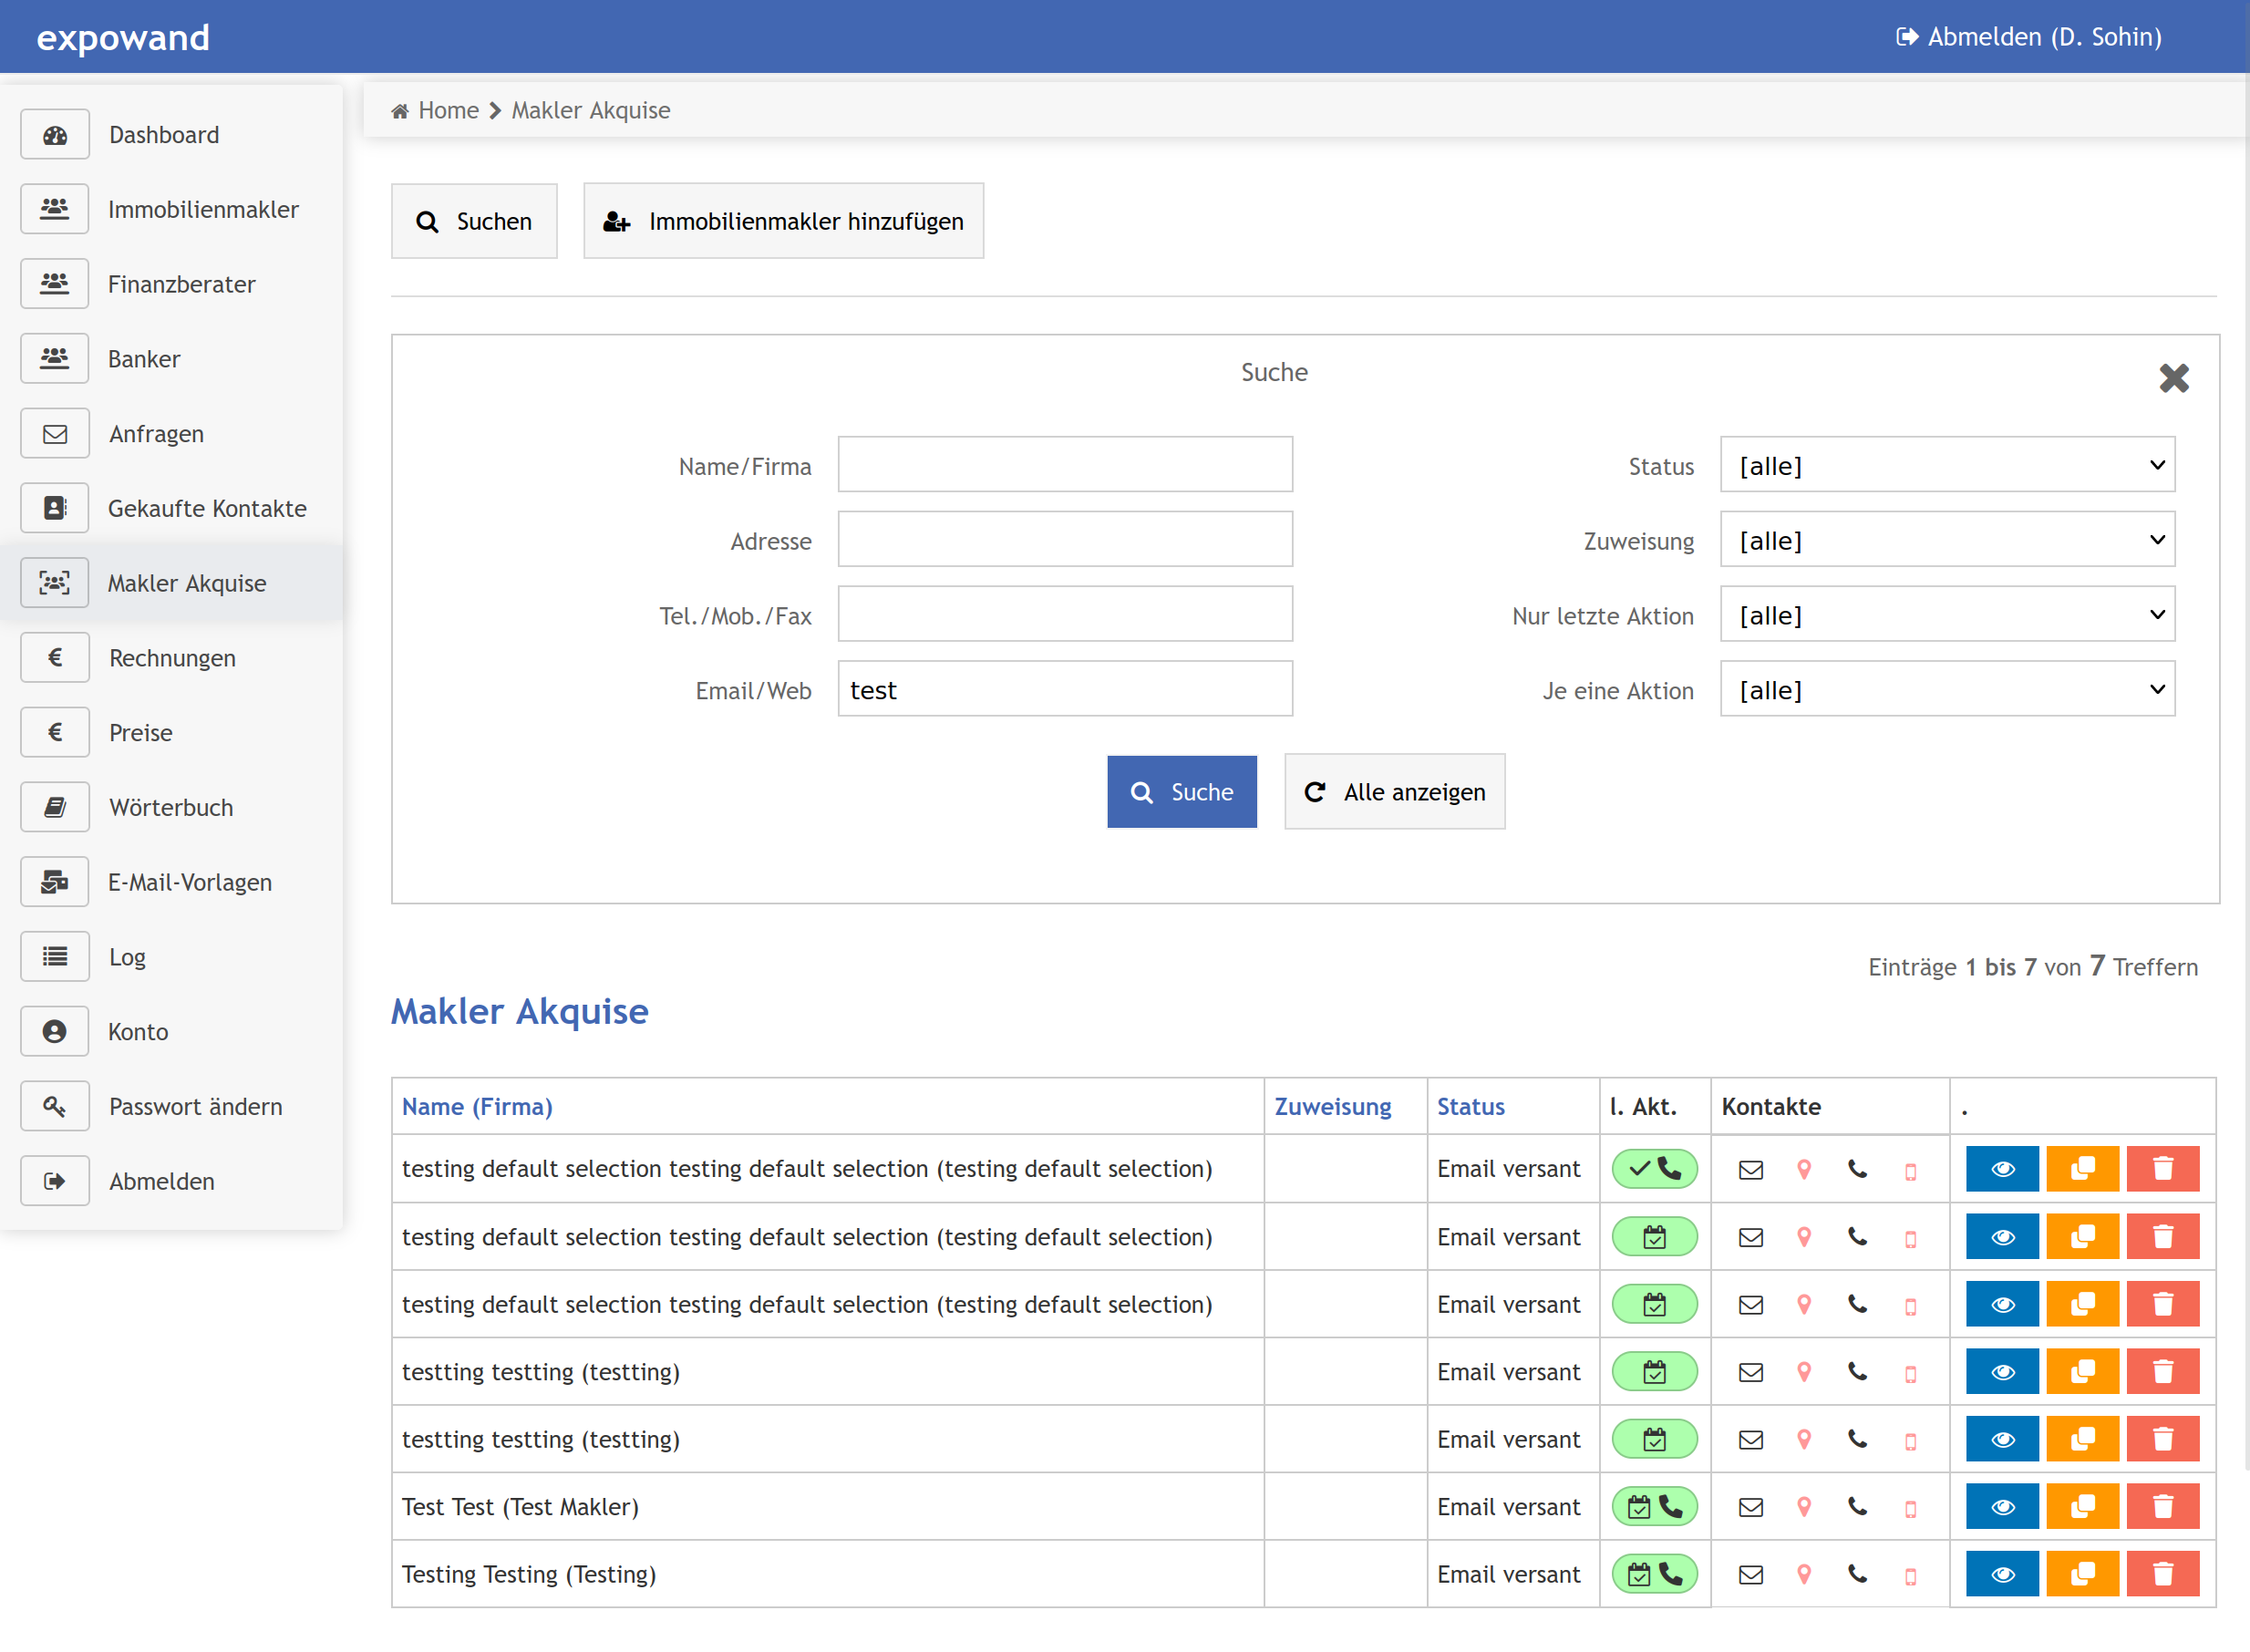Screen dimensions: 2250x1652
Task: Click into the Name/Firma input field
Action: pyautogui.click(x=1064, y=465)
